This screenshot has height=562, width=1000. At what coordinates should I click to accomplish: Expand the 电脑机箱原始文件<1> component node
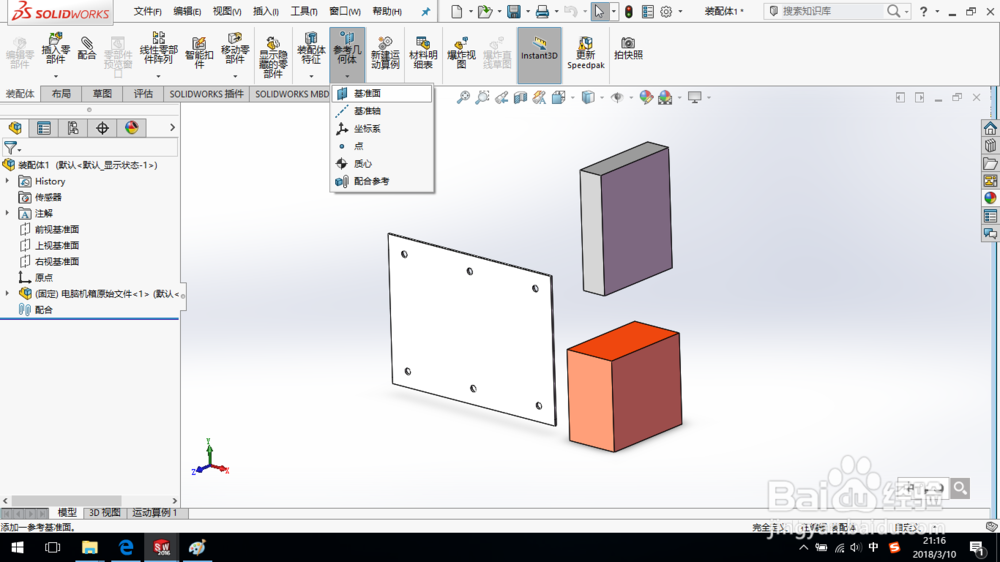pyautogui.click(x=8, y=293)
